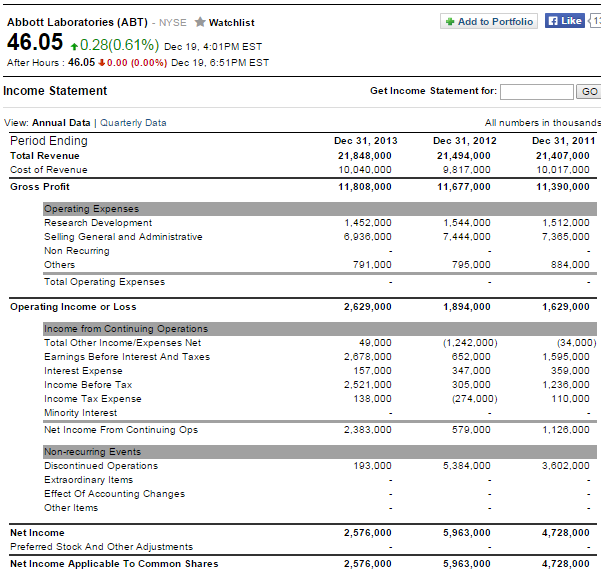
Task: Click the Dec 31, 2012 column header
Action: pyautogui.click(x=465, y=141)
